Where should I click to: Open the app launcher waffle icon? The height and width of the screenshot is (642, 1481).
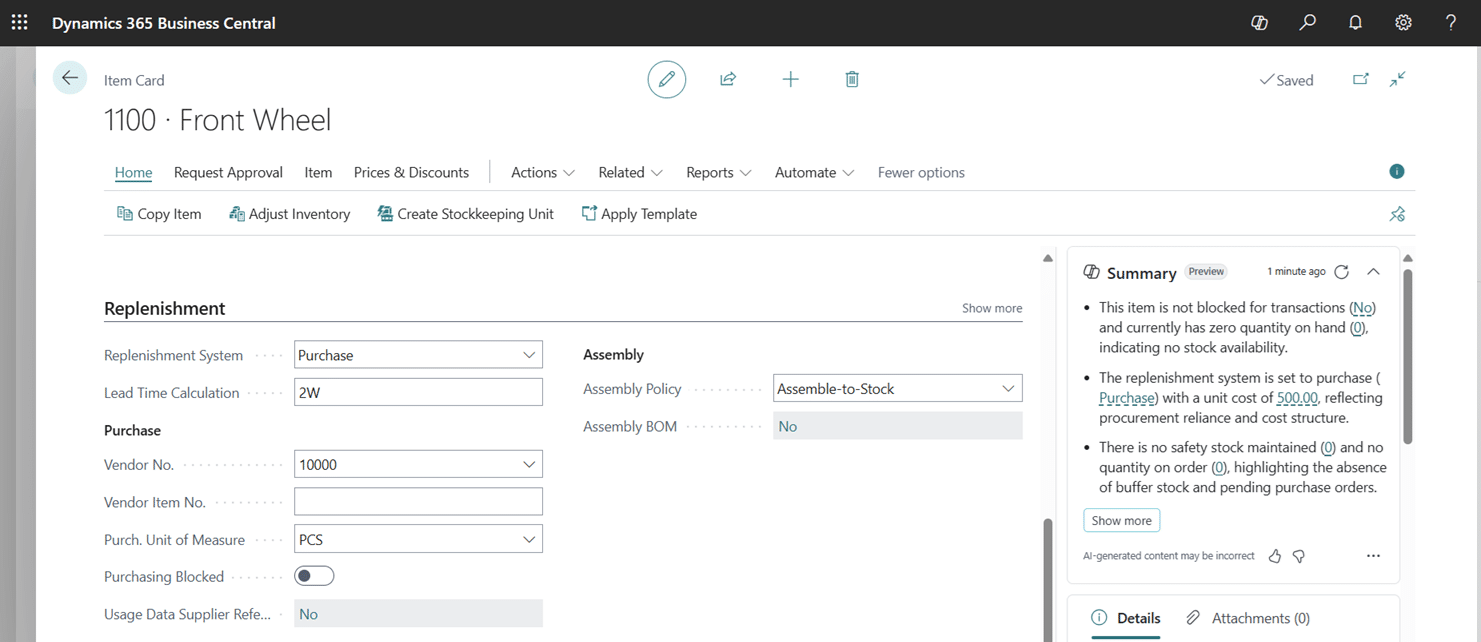(x=19, y=22)
